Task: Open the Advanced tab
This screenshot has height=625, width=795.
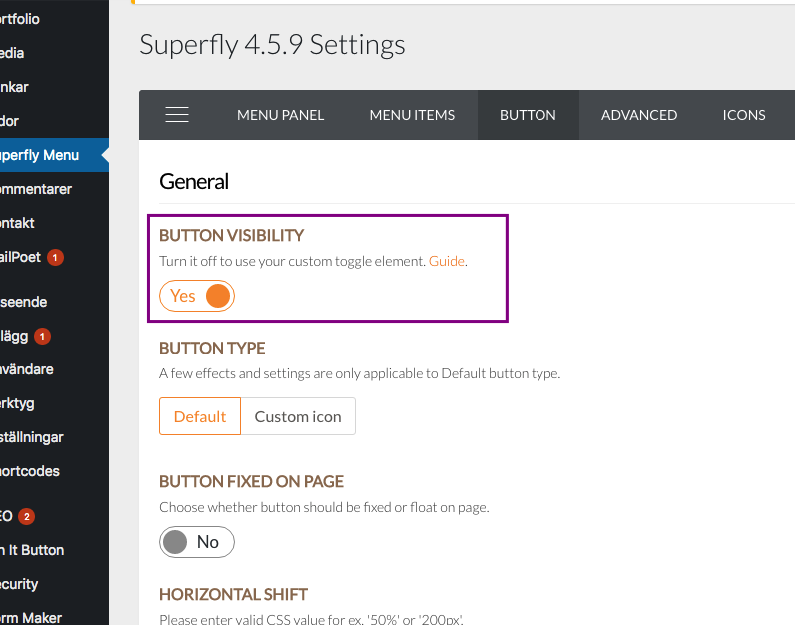Action: (x=639, y=115)
